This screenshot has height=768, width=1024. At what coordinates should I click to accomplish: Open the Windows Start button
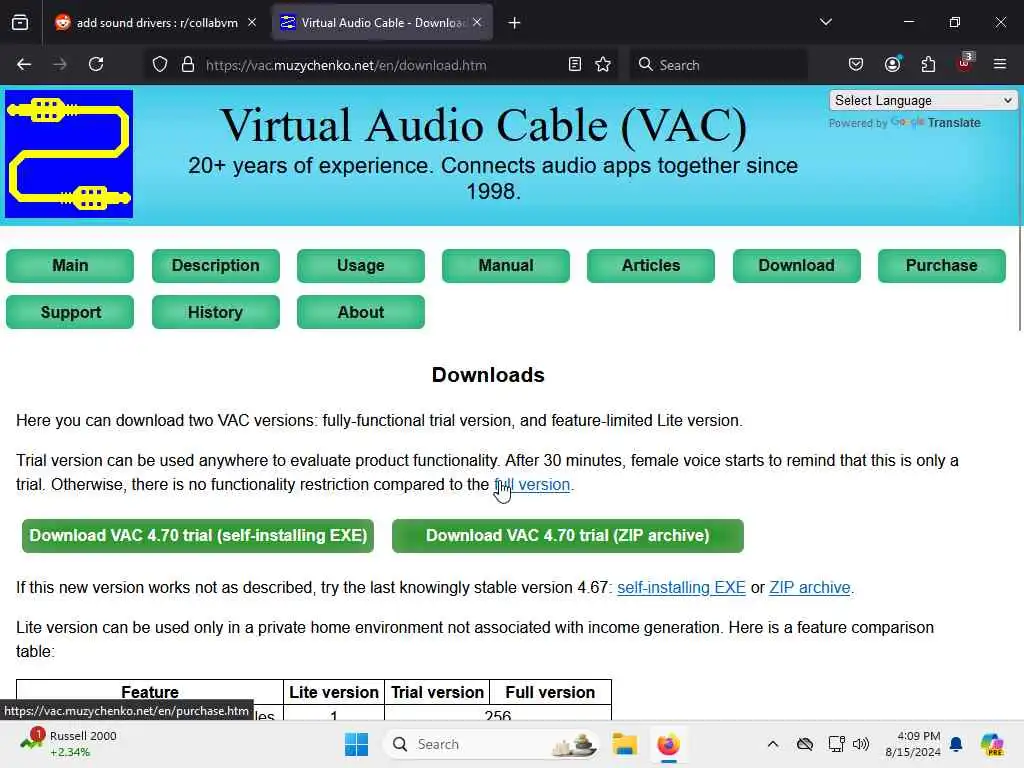357,744
